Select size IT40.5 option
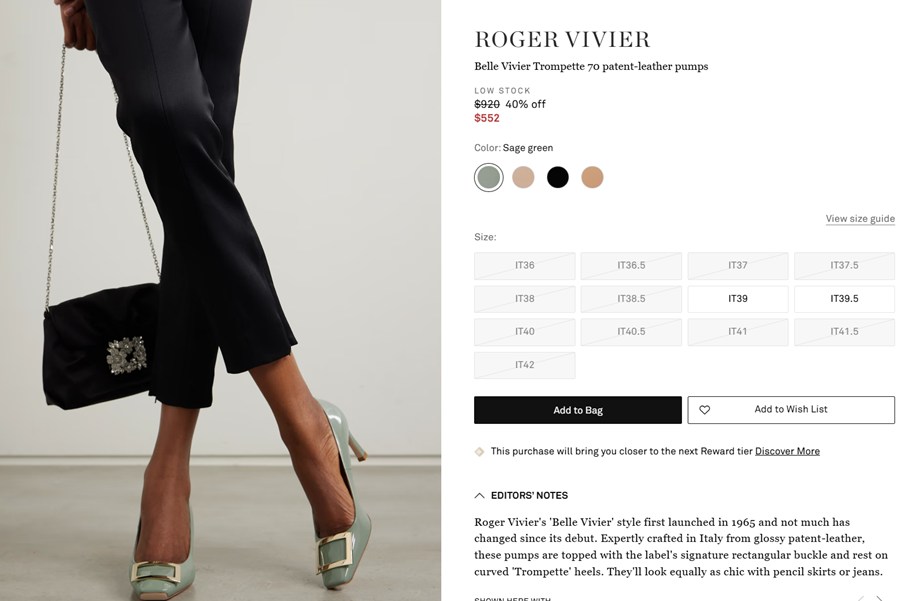Viewport: 900px width, 601px height. 631,332
